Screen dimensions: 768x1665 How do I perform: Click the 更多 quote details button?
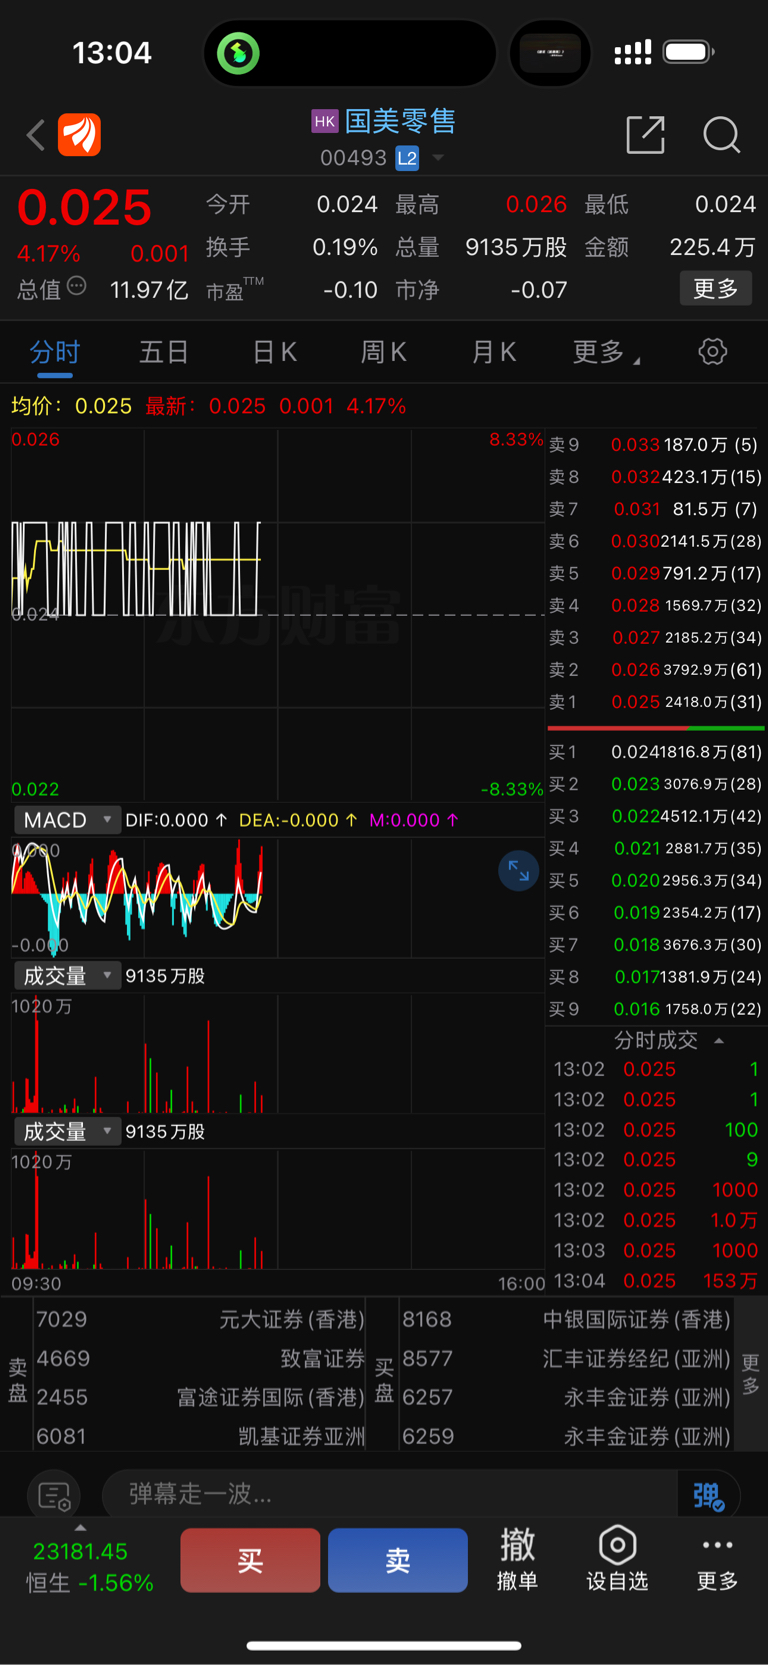(715, 289)
